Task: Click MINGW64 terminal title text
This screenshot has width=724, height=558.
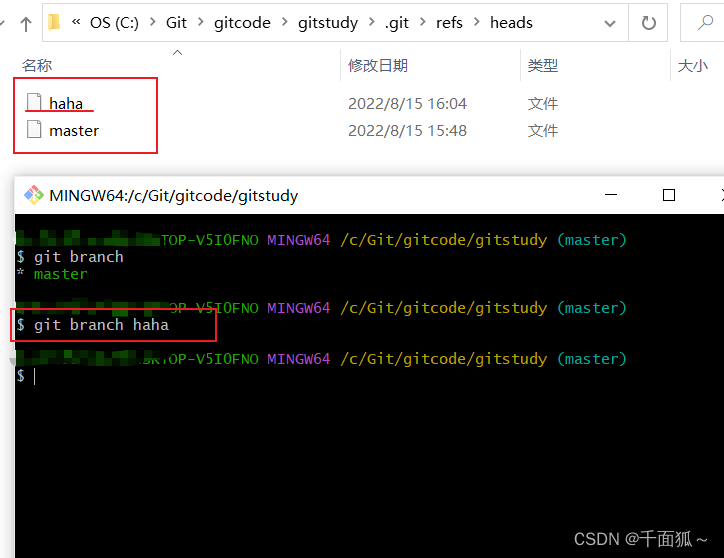Action: click(x=174, y=196)
